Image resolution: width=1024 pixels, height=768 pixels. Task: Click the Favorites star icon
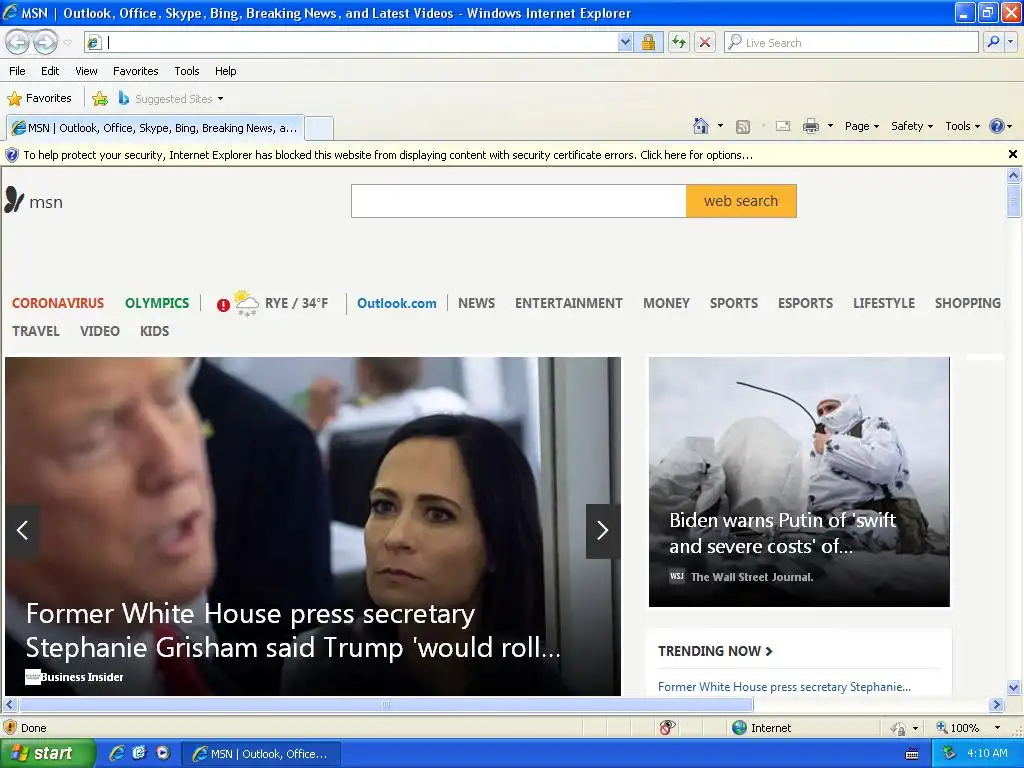coord(14,99)
